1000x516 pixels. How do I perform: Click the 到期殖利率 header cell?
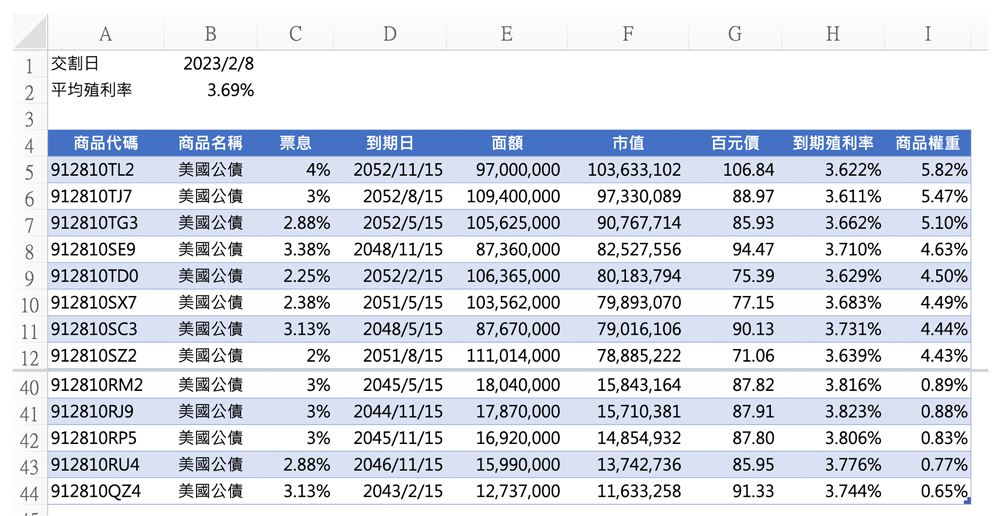coord(833,144)
